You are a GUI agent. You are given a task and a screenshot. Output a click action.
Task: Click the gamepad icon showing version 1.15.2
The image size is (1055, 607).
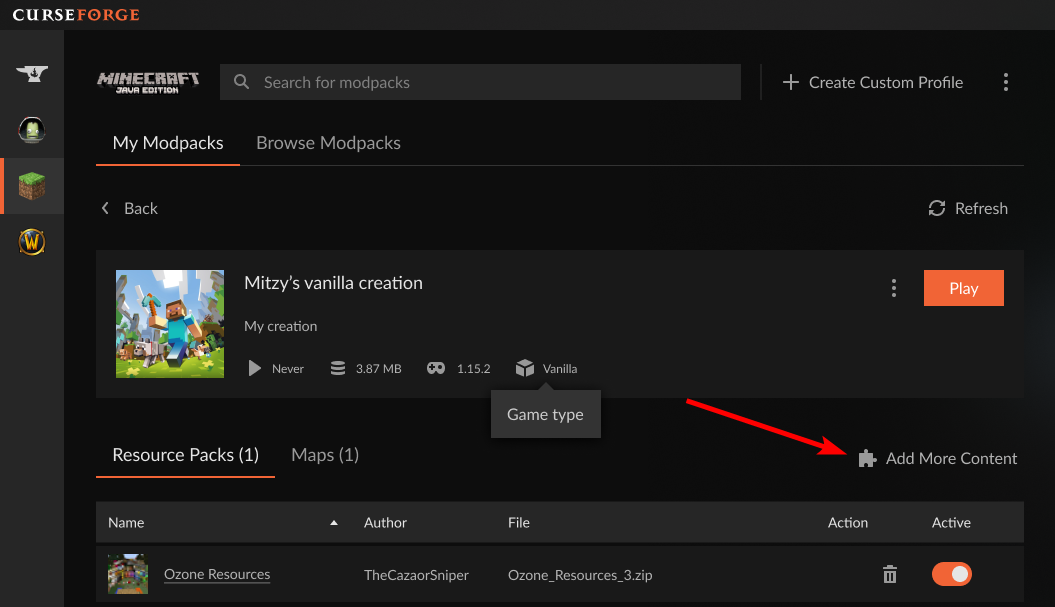point(435,368)
